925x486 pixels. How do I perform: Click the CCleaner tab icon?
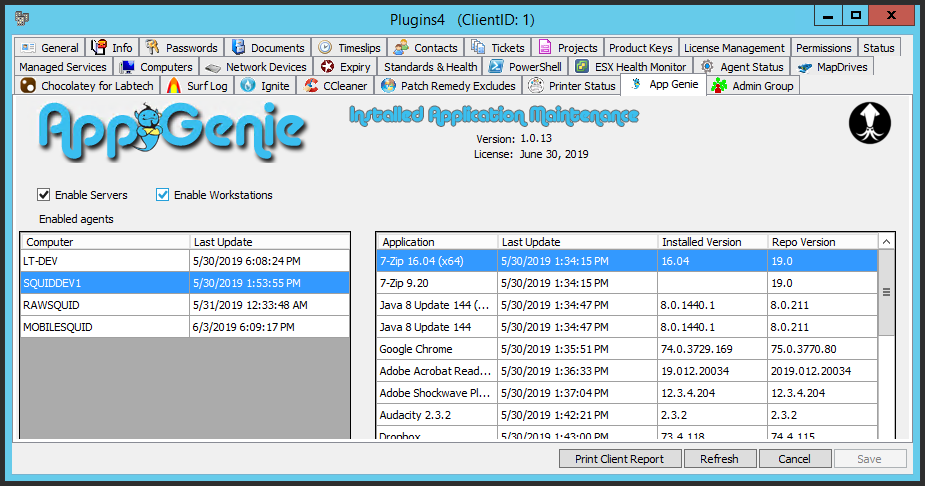click(311, 86)
